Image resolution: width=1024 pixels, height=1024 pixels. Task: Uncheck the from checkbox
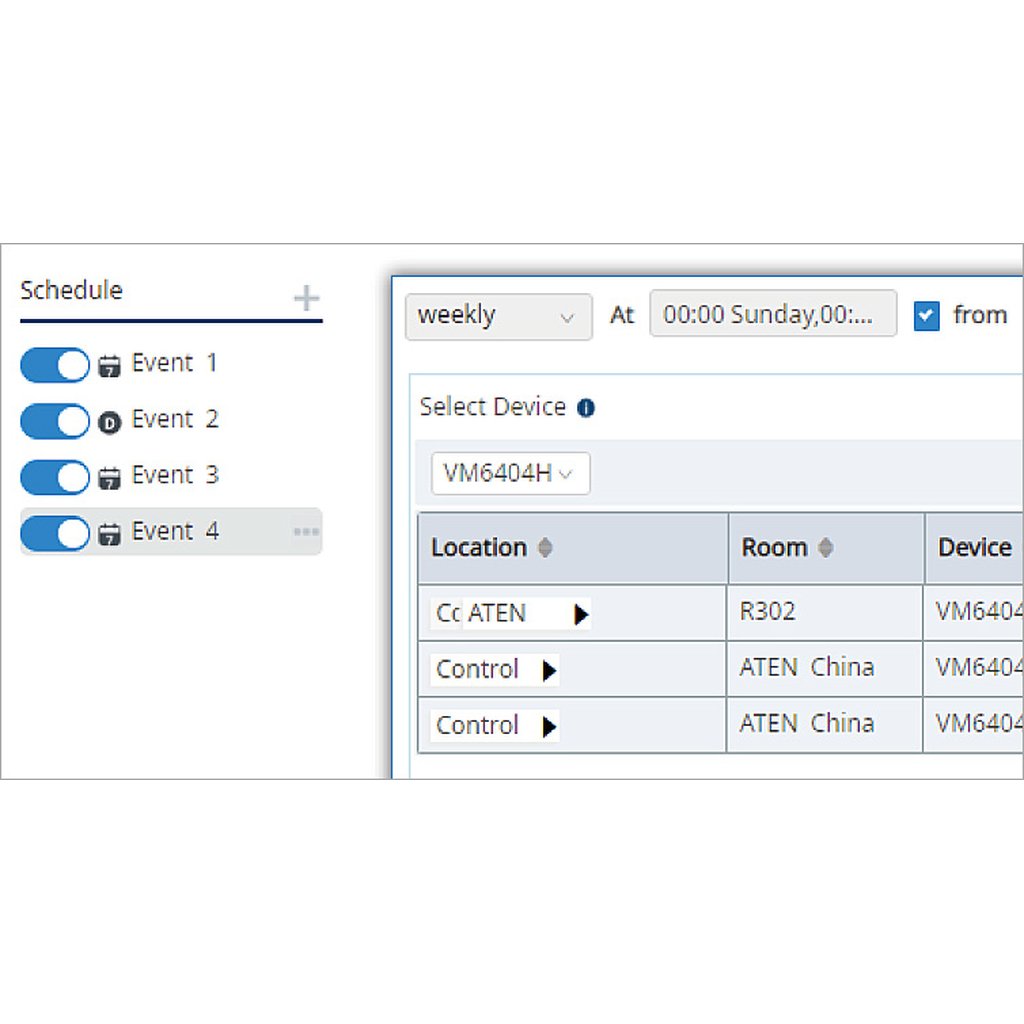coord(926,314)
